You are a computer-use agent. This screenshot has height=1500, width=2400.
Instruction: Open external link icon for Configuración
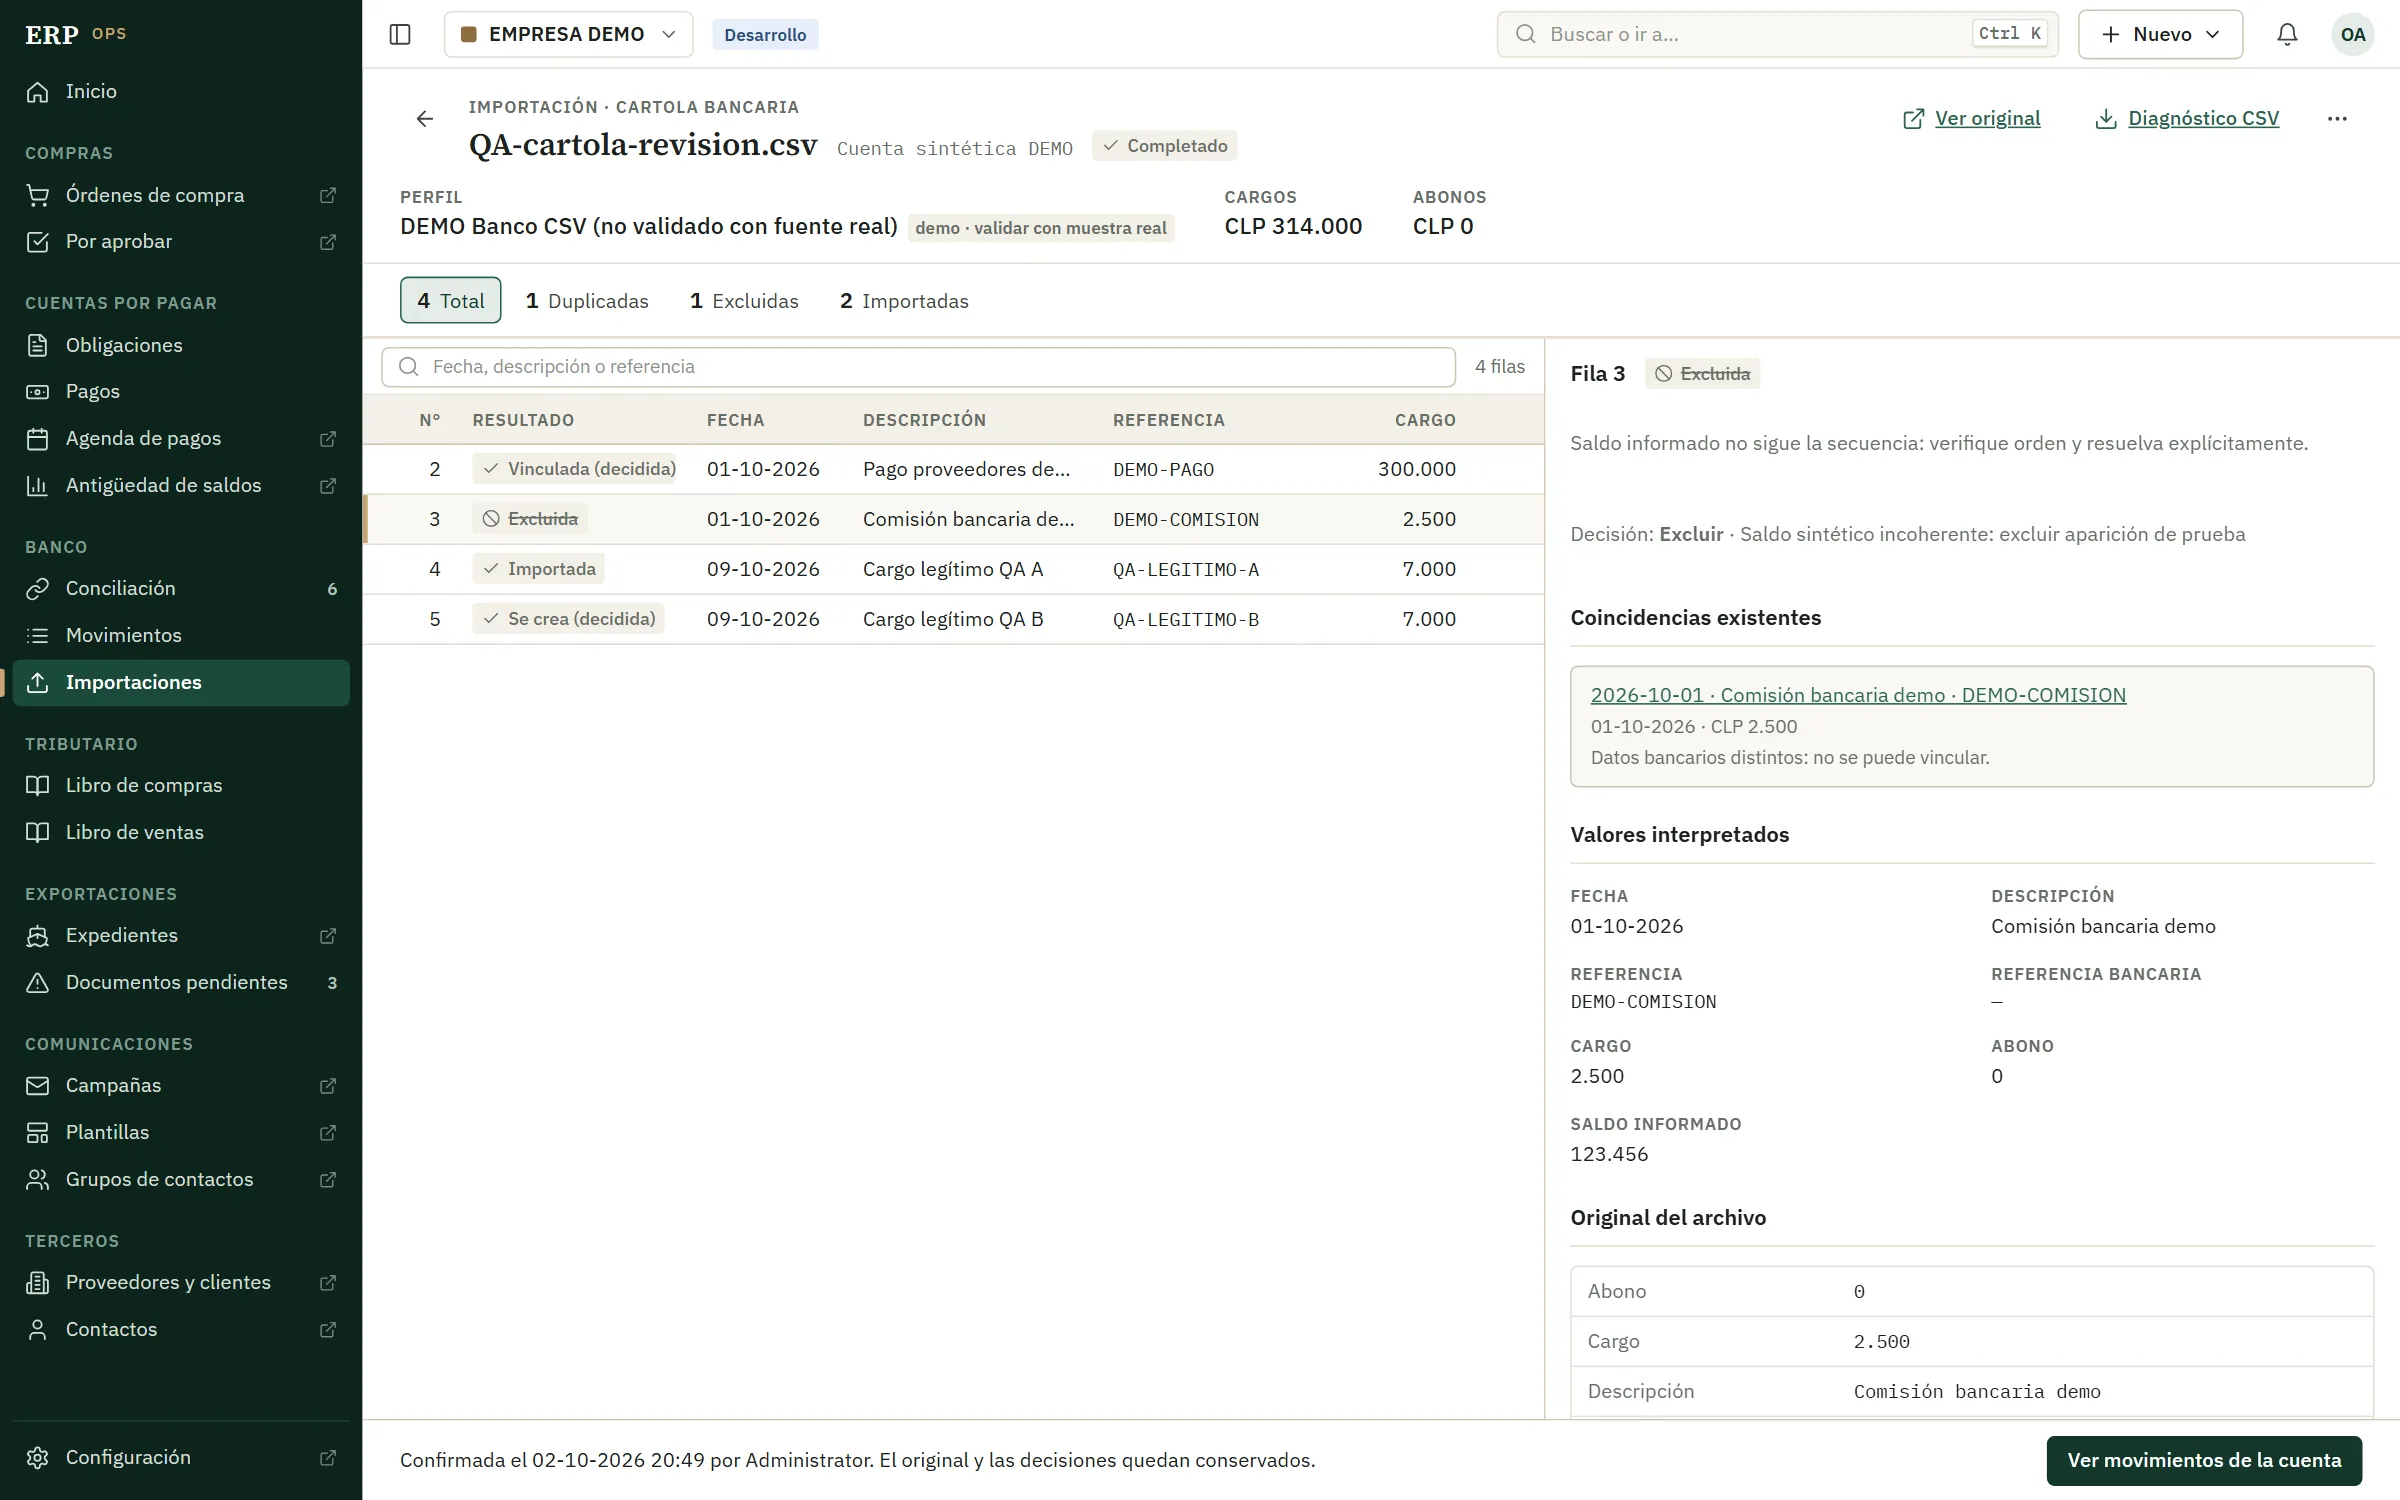coord(327,1458)
